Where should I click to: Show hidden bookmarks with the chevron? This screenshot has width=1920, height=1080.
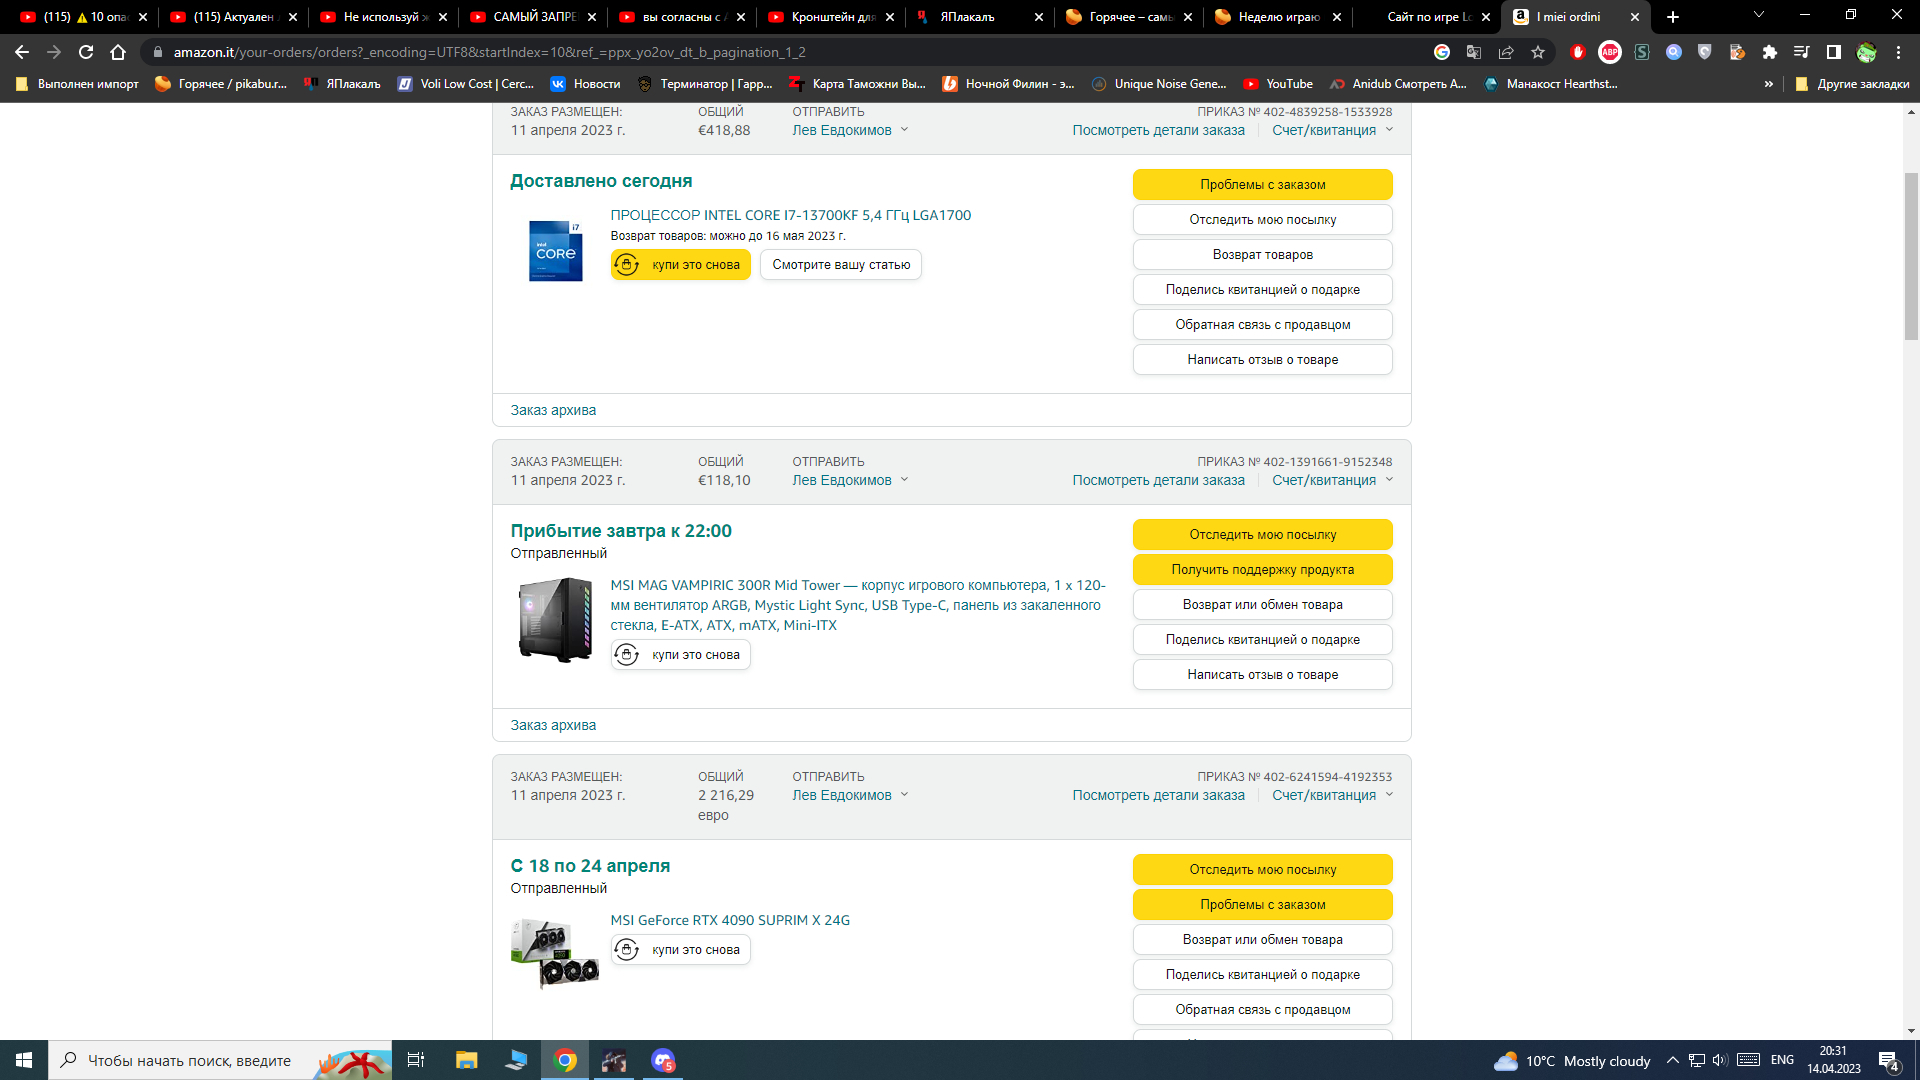[x=1768, y=84]
